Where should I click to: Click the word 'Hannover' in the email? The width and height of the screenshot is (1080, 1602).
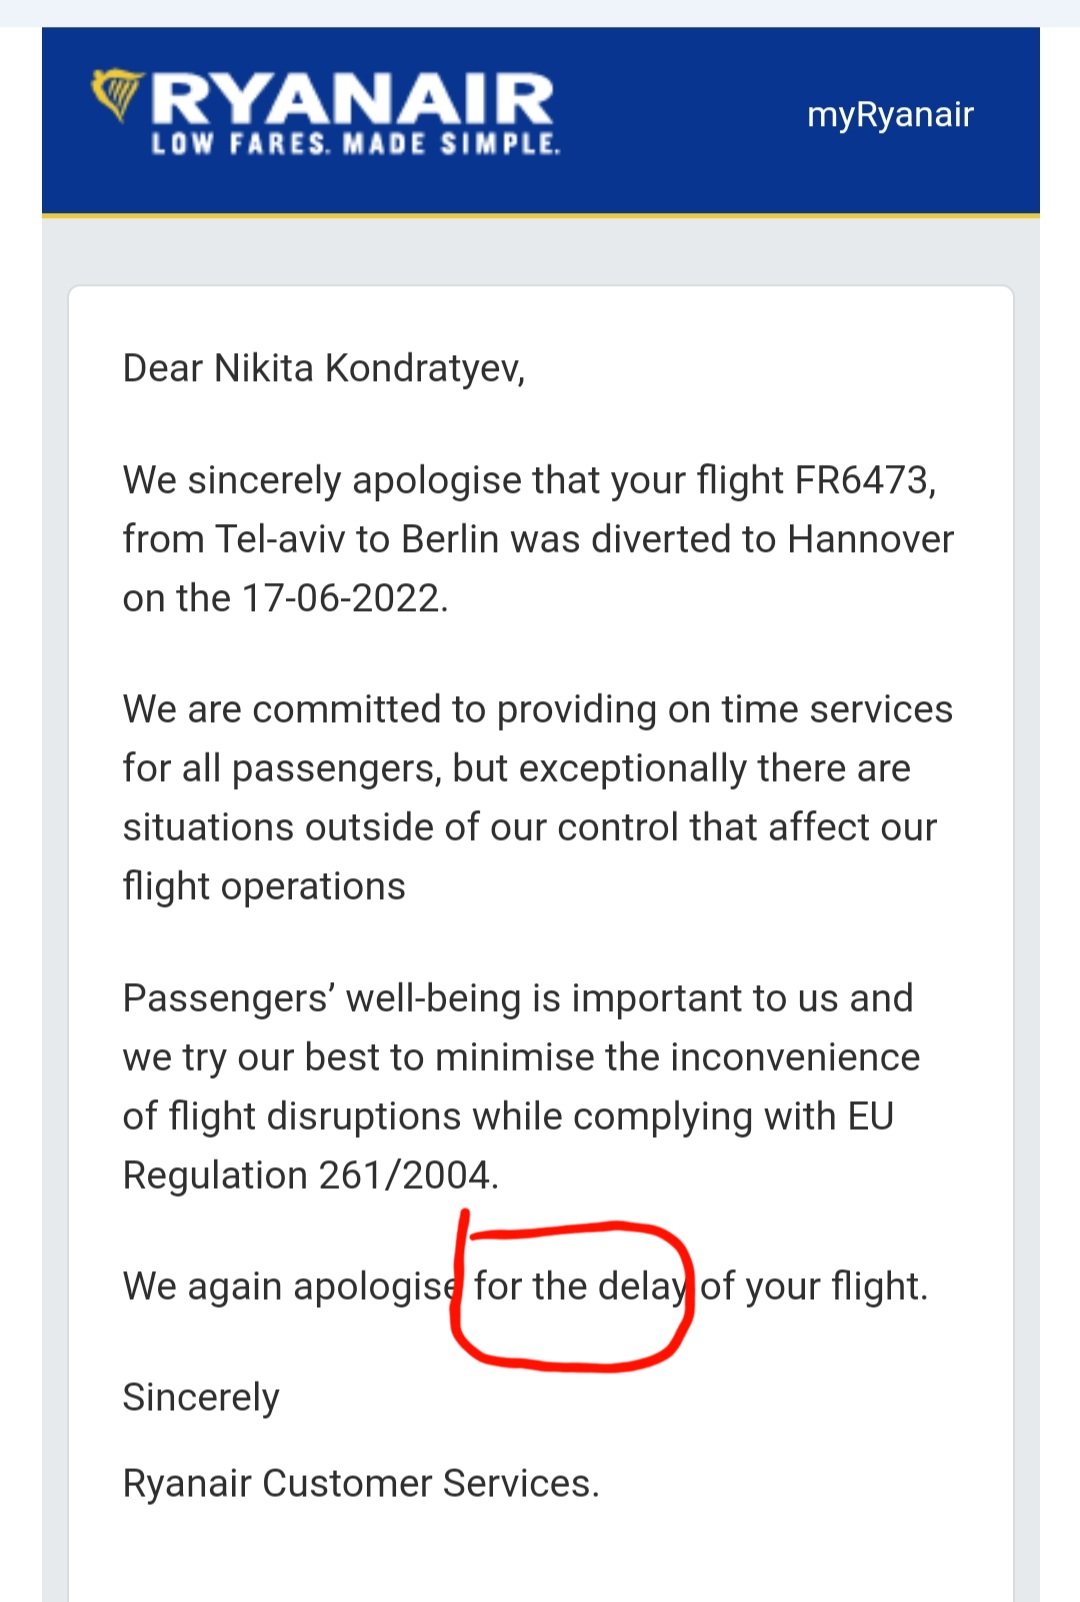pyautogui.click(x=871, y=539)
